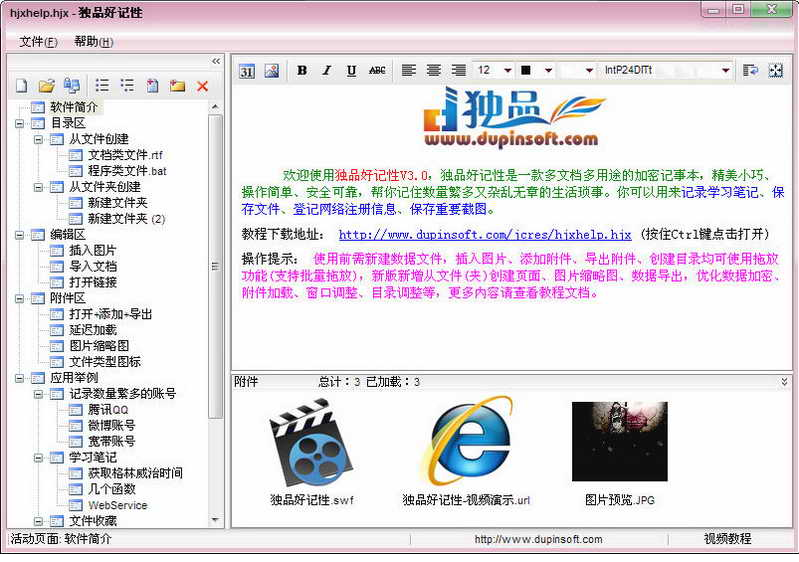The width and height of the screenshot is (799, 562).
Task: Click create from folder icon
Action: click(x=177, y=86)
